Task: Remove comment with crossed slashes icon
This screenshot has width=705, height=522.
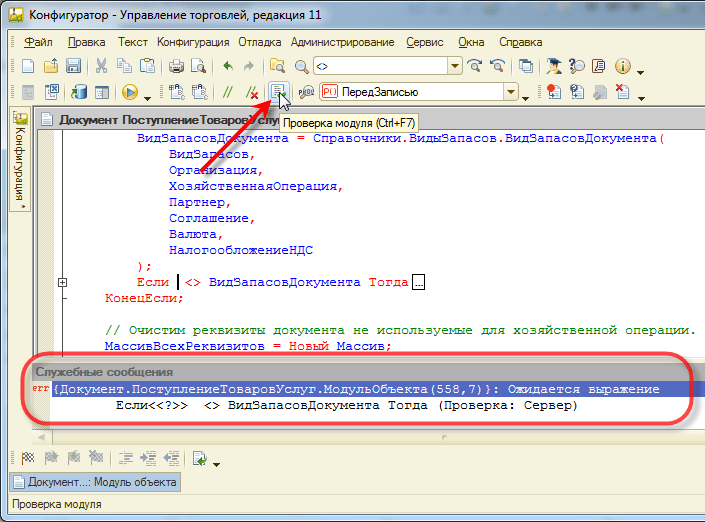Action: point(252,92)
